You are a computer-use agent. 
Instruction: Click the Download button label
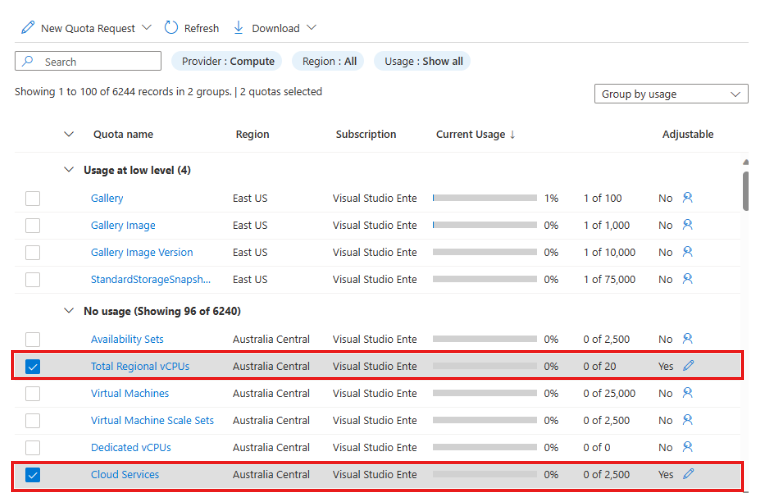(x=276, y=28)
